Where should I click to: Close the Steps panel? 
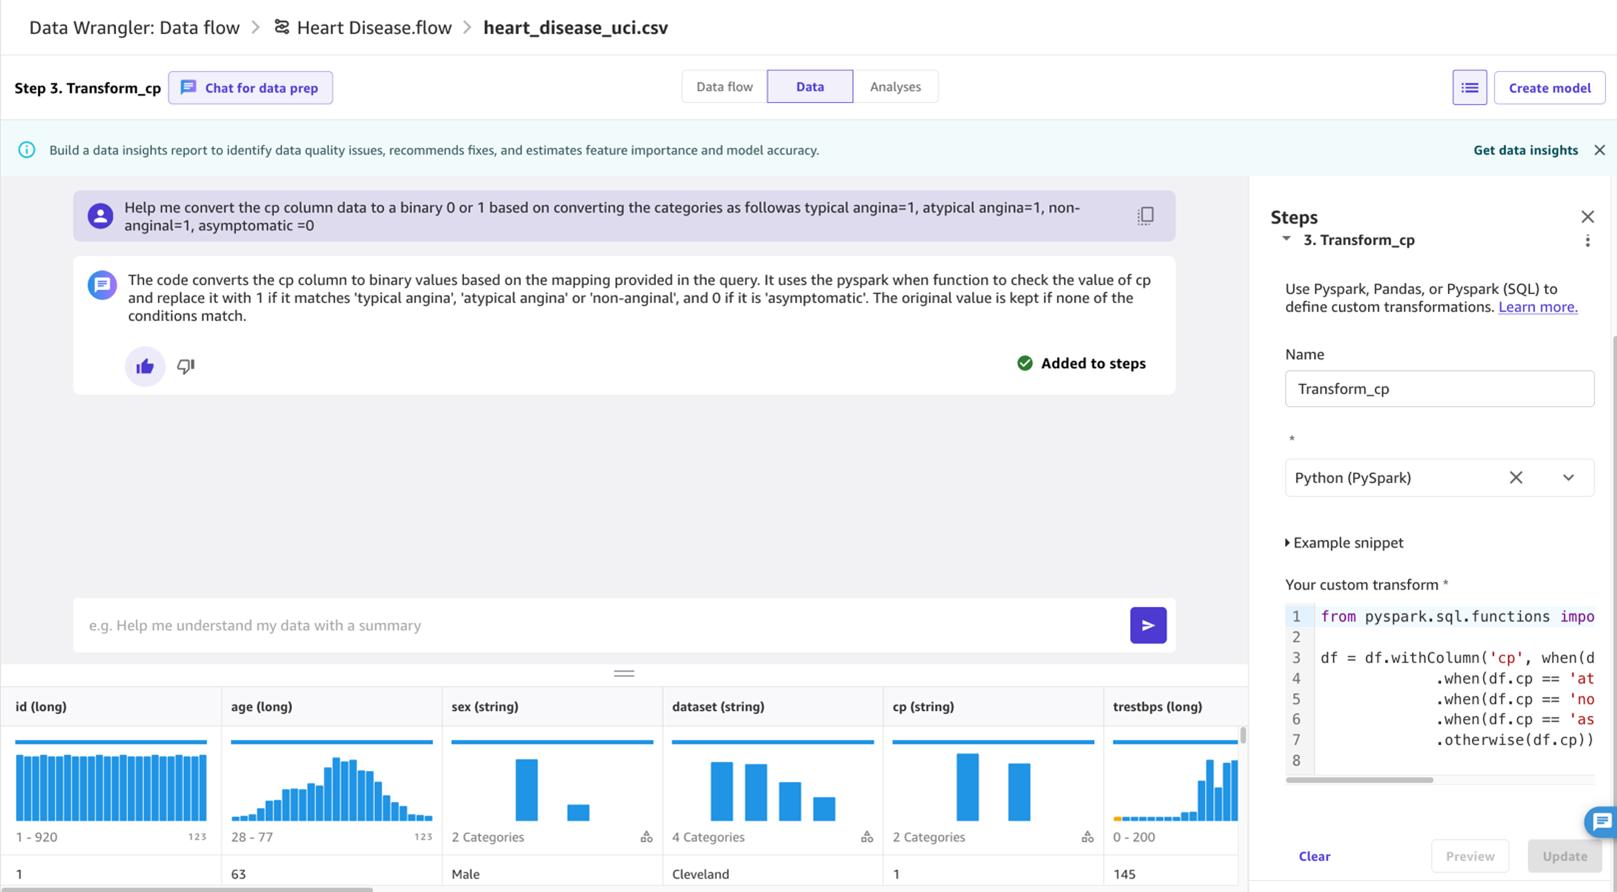click(1587, 217)
